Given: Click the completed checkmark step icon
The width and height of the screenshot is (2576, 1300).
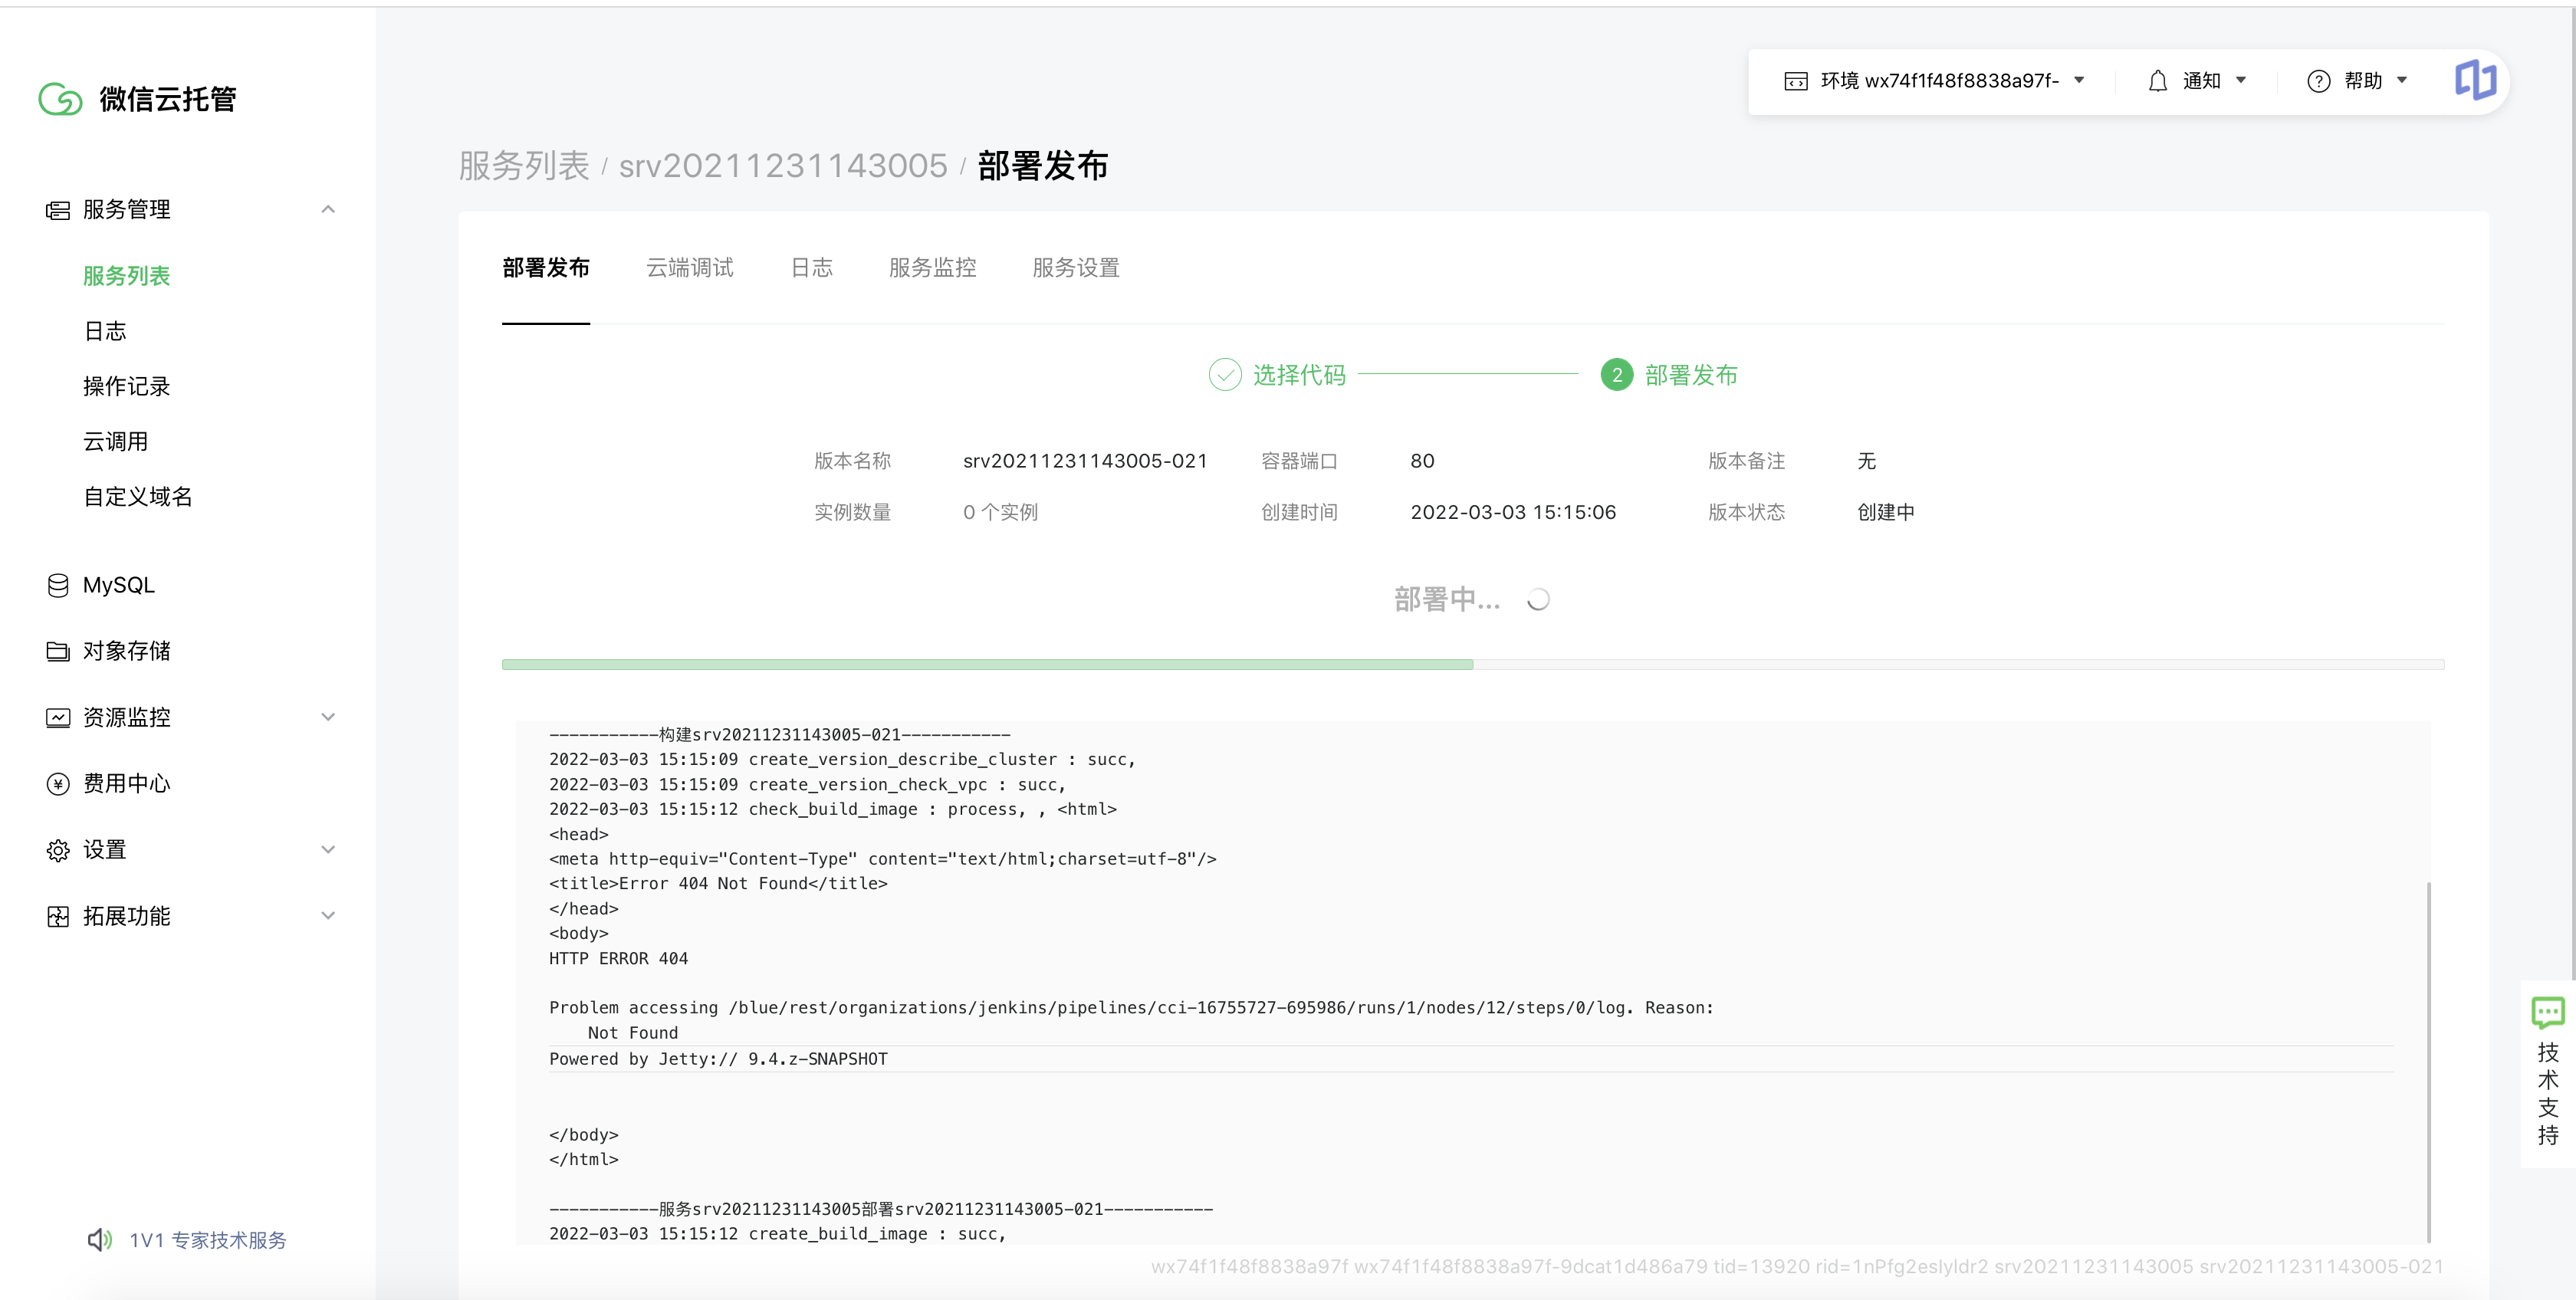Looking at the screenshot, I should tap(1225, 375).
